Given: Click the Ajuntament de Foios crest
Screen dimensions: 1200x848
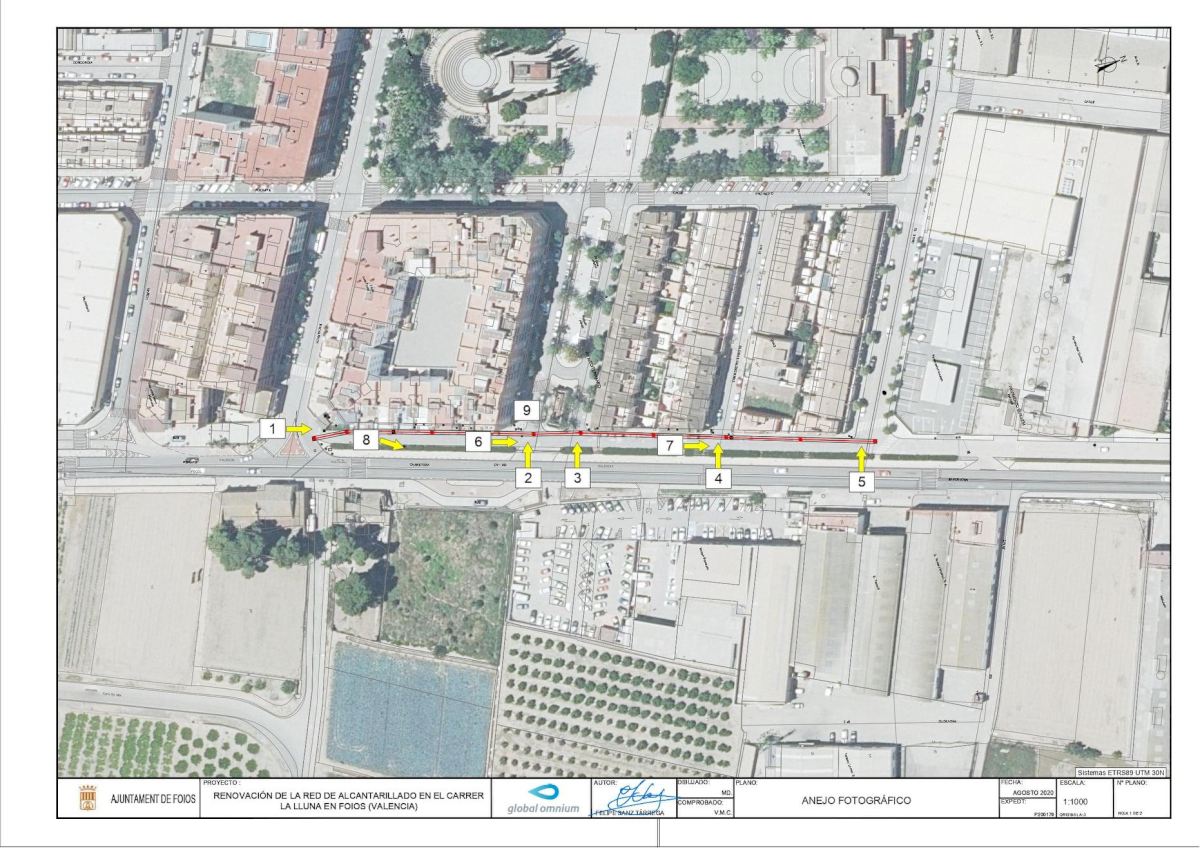Looking at the screenshot, I should (x=87, y=800).
